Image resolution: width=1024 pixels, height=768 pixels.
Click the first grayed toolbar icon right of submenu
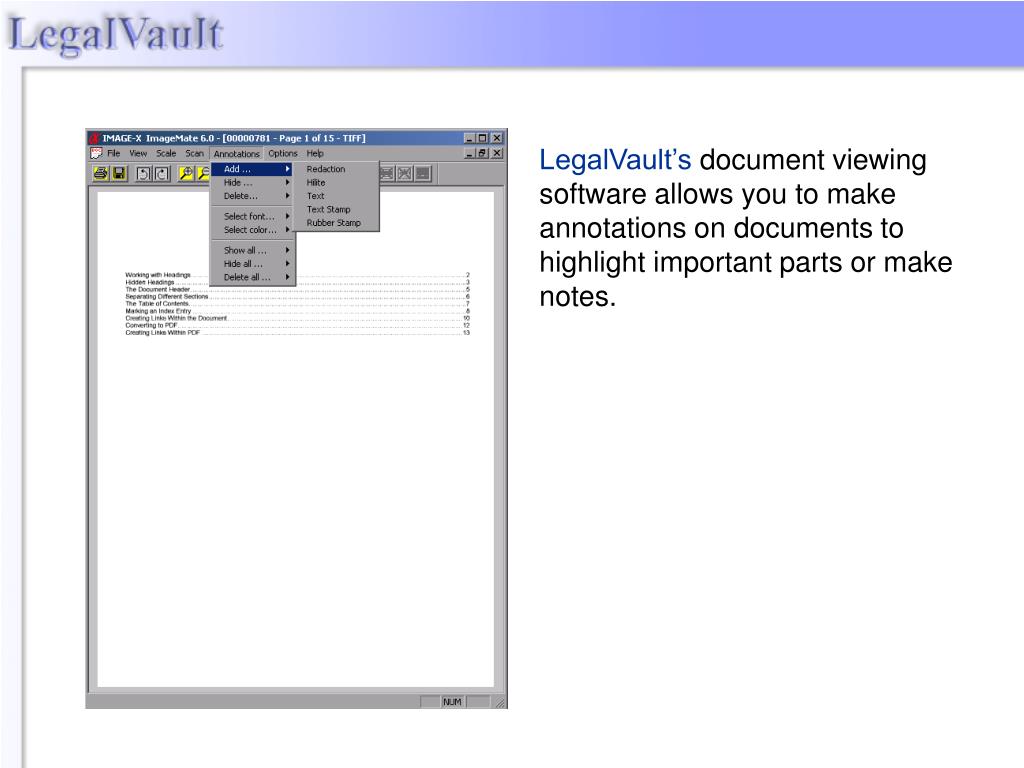click(387, 174)
